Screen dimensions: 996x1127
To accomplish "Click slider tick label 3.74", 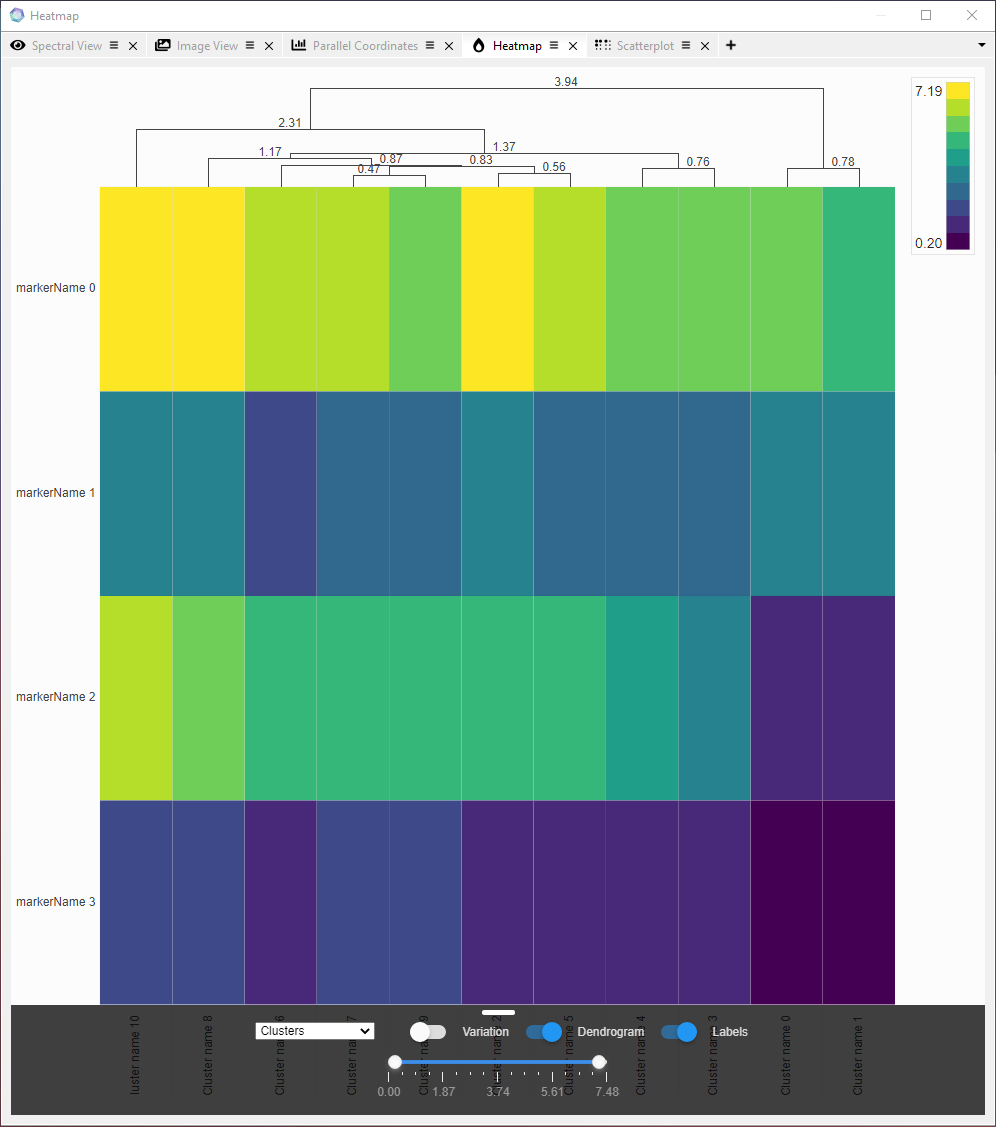I will (x=497, y=1092).
